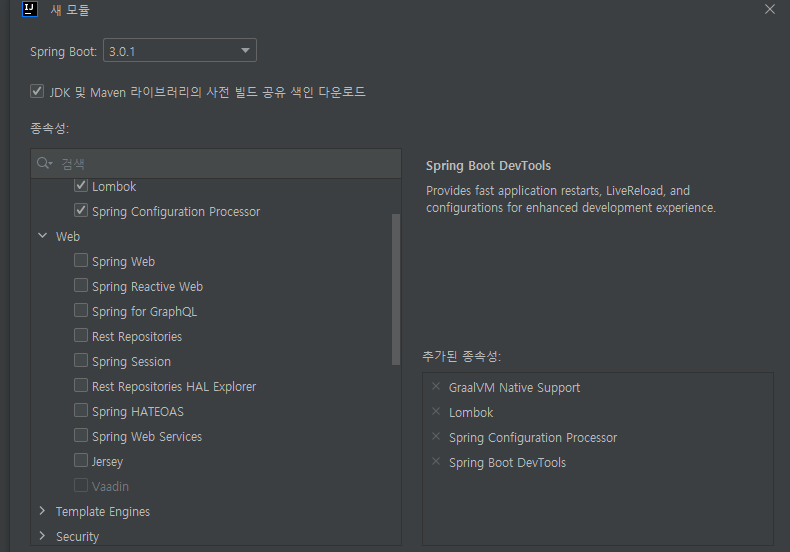Expand the Security category
790x552 pixels.
pyautogui.click(x=43, y=536)
